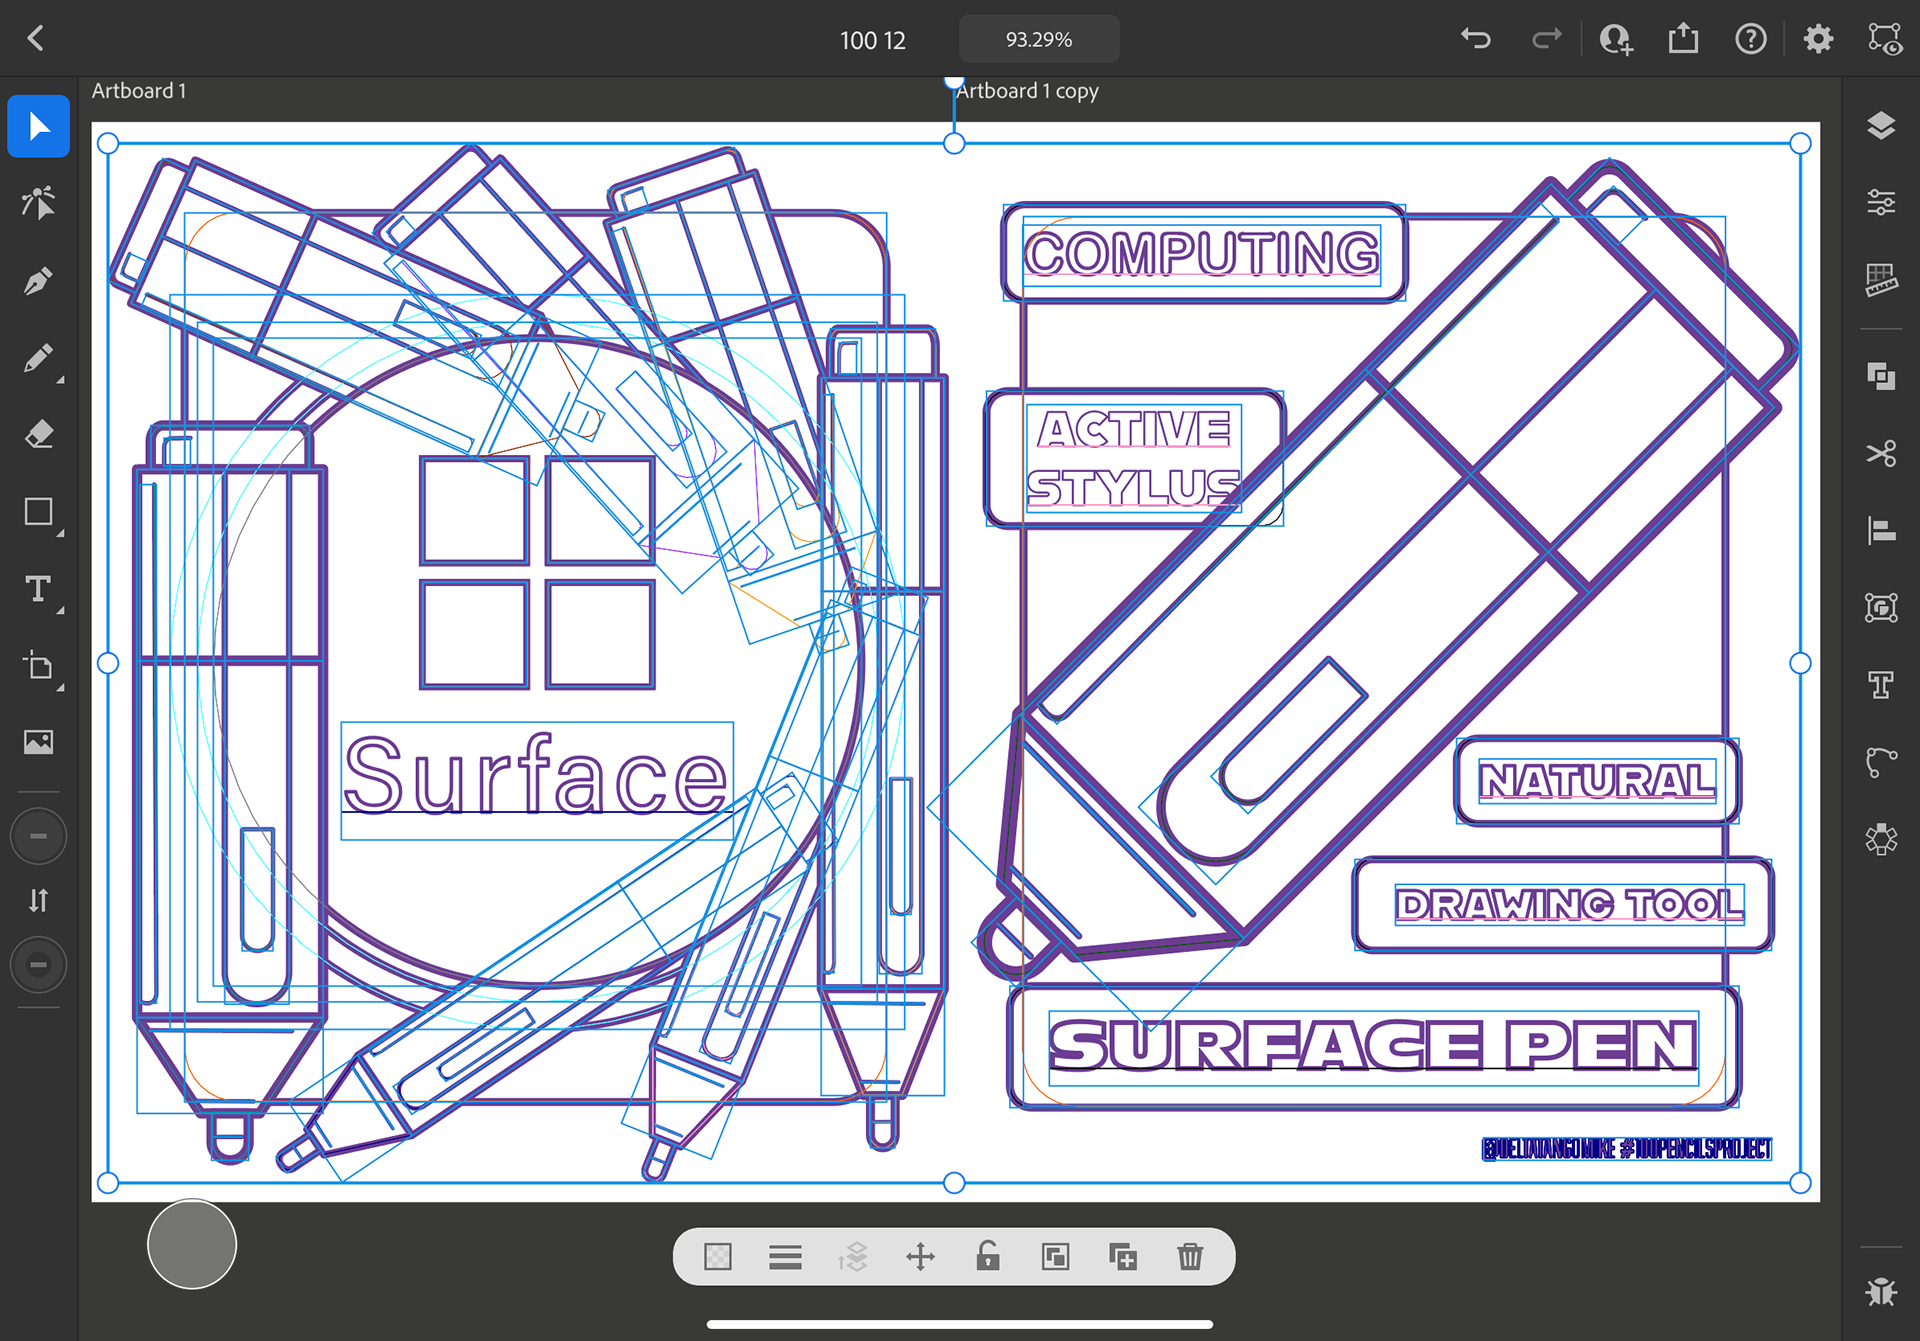Click the top-center selection handle
The image size is (1920, 1341).
[x=954, y=143]
